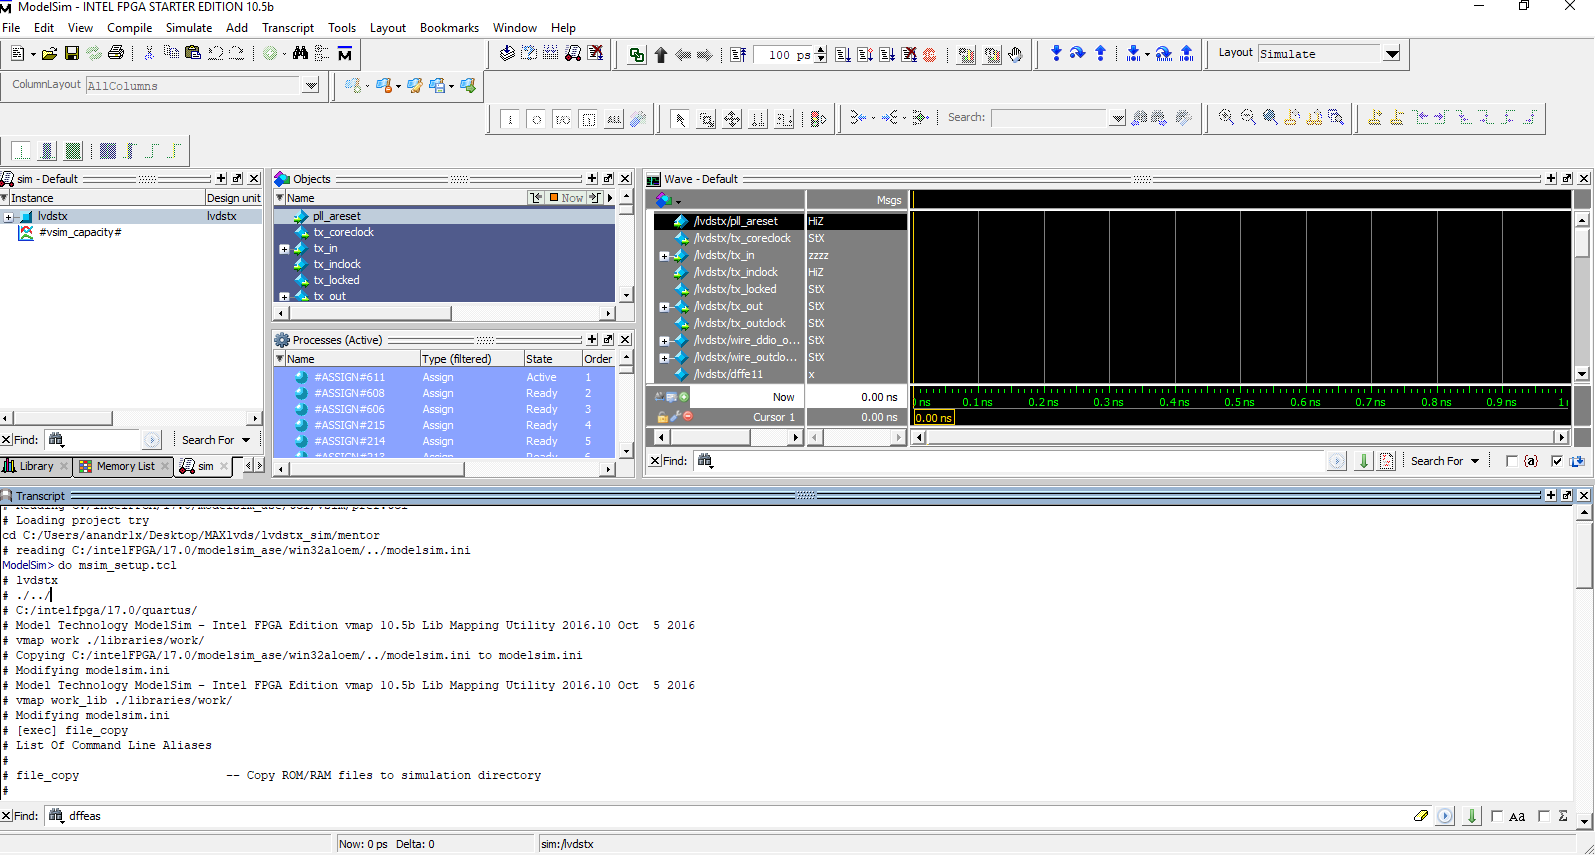Click the Wave horizontal scrollbar track

click(1240, 437)
